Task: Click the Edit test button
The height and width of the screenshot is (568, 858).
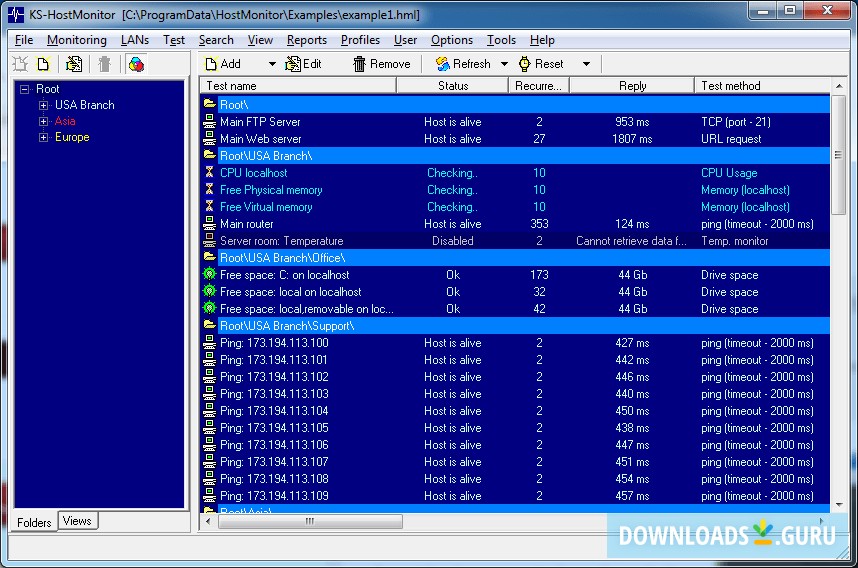Action: [304, 64]
